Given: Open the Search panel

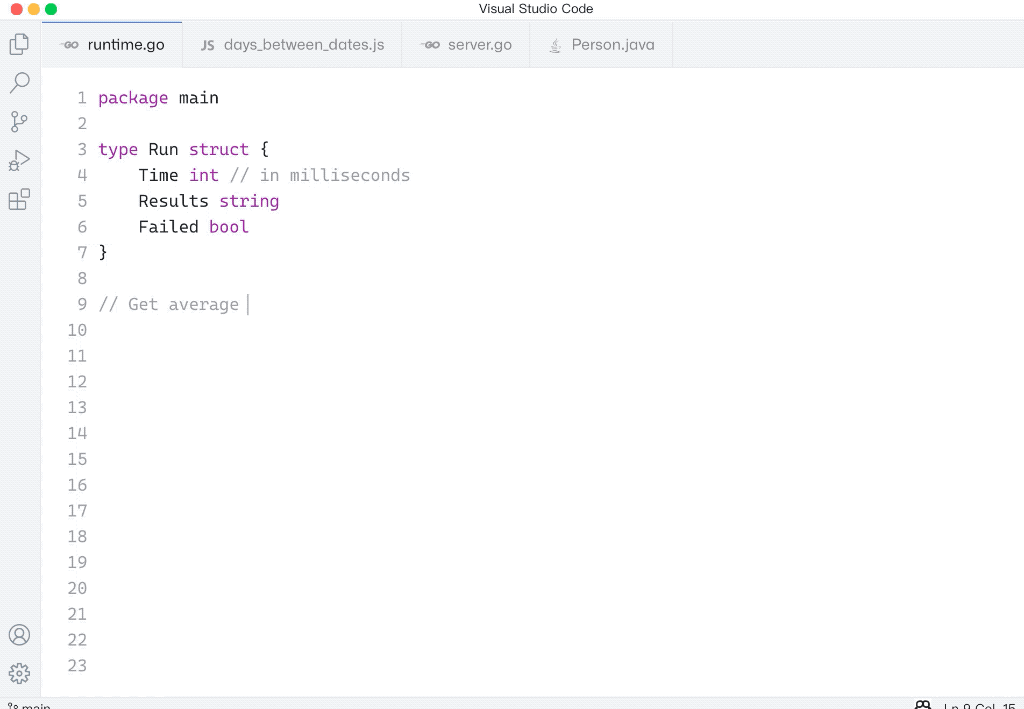Looking at the screenshot, I should (x=19, y=83).
